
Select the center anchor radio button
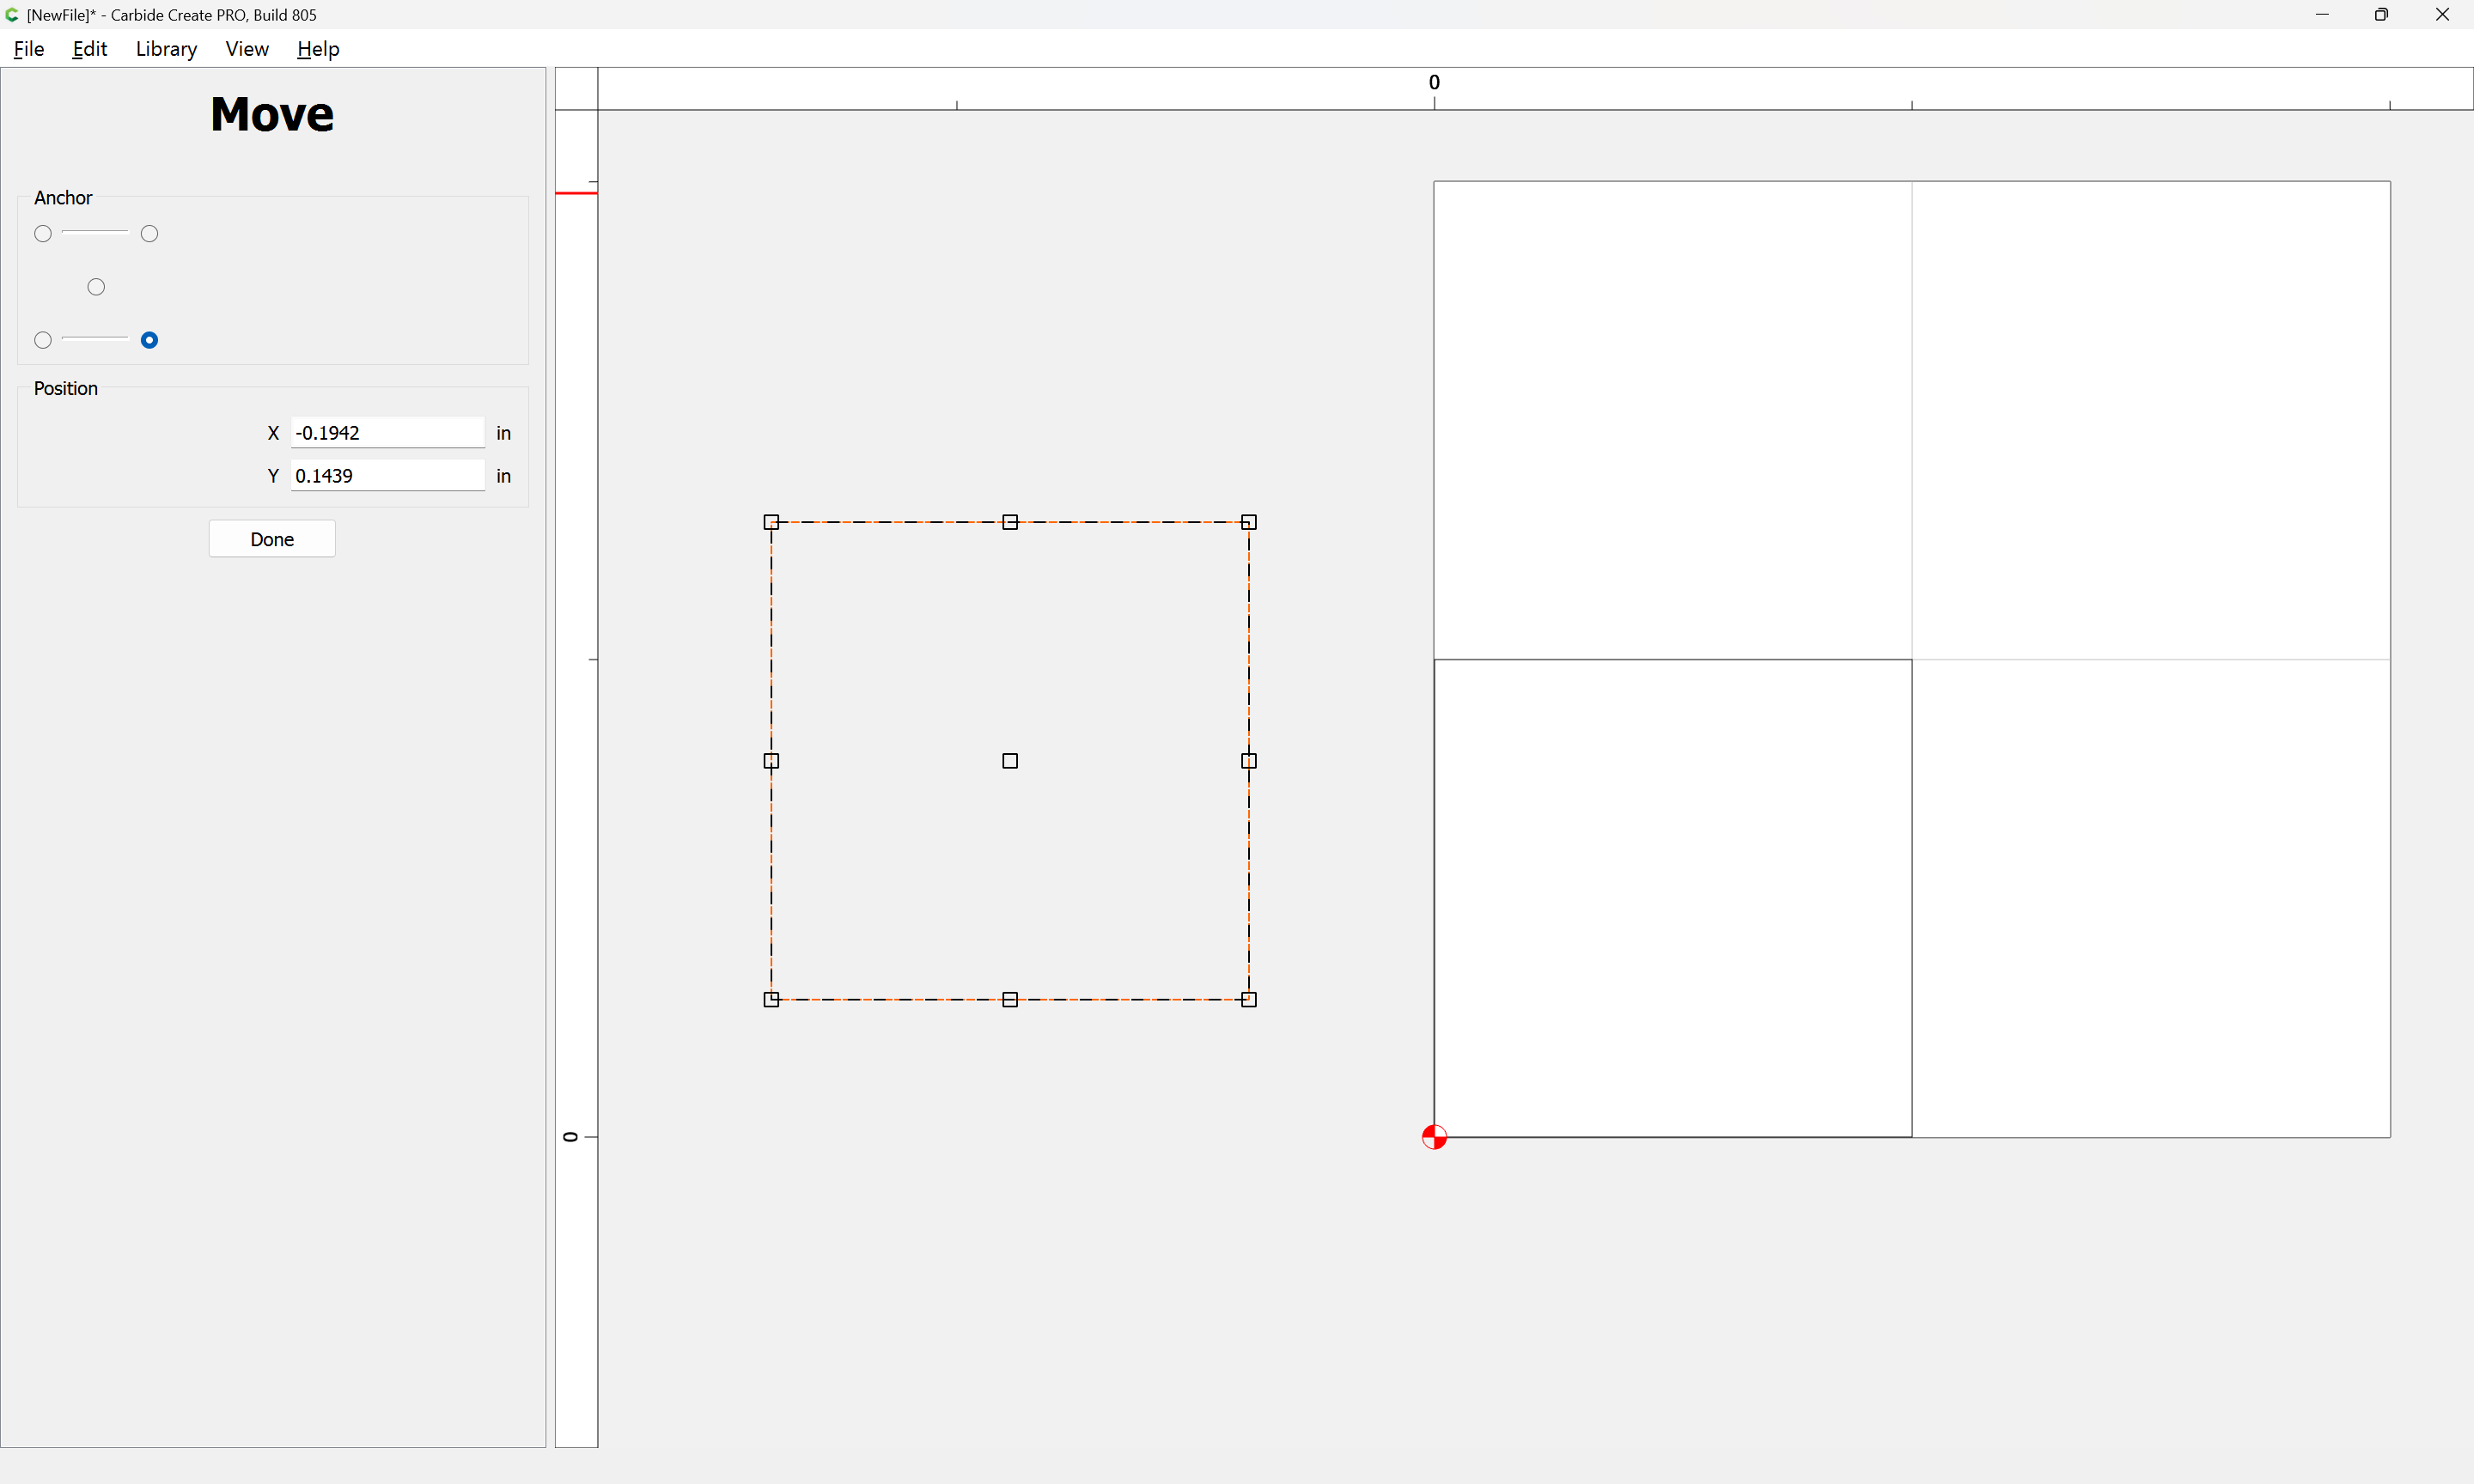[96, 287]
